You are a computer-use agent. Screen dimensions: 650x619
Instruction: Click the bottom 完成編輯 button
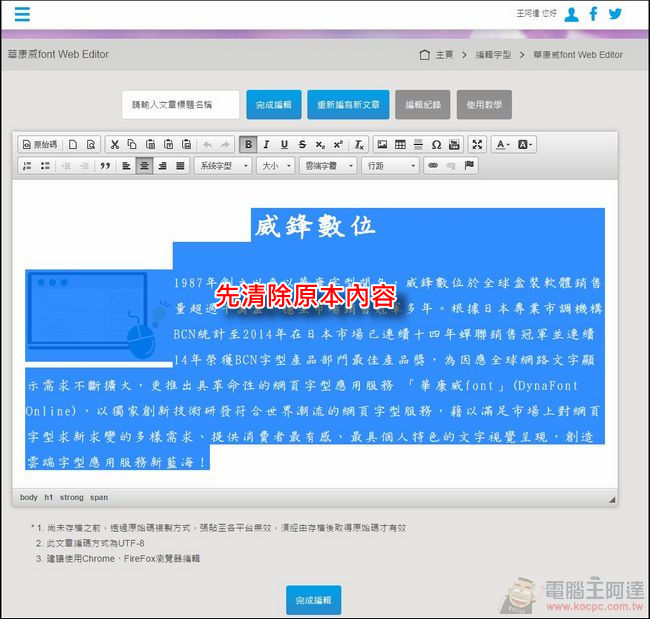click(313, 600)
